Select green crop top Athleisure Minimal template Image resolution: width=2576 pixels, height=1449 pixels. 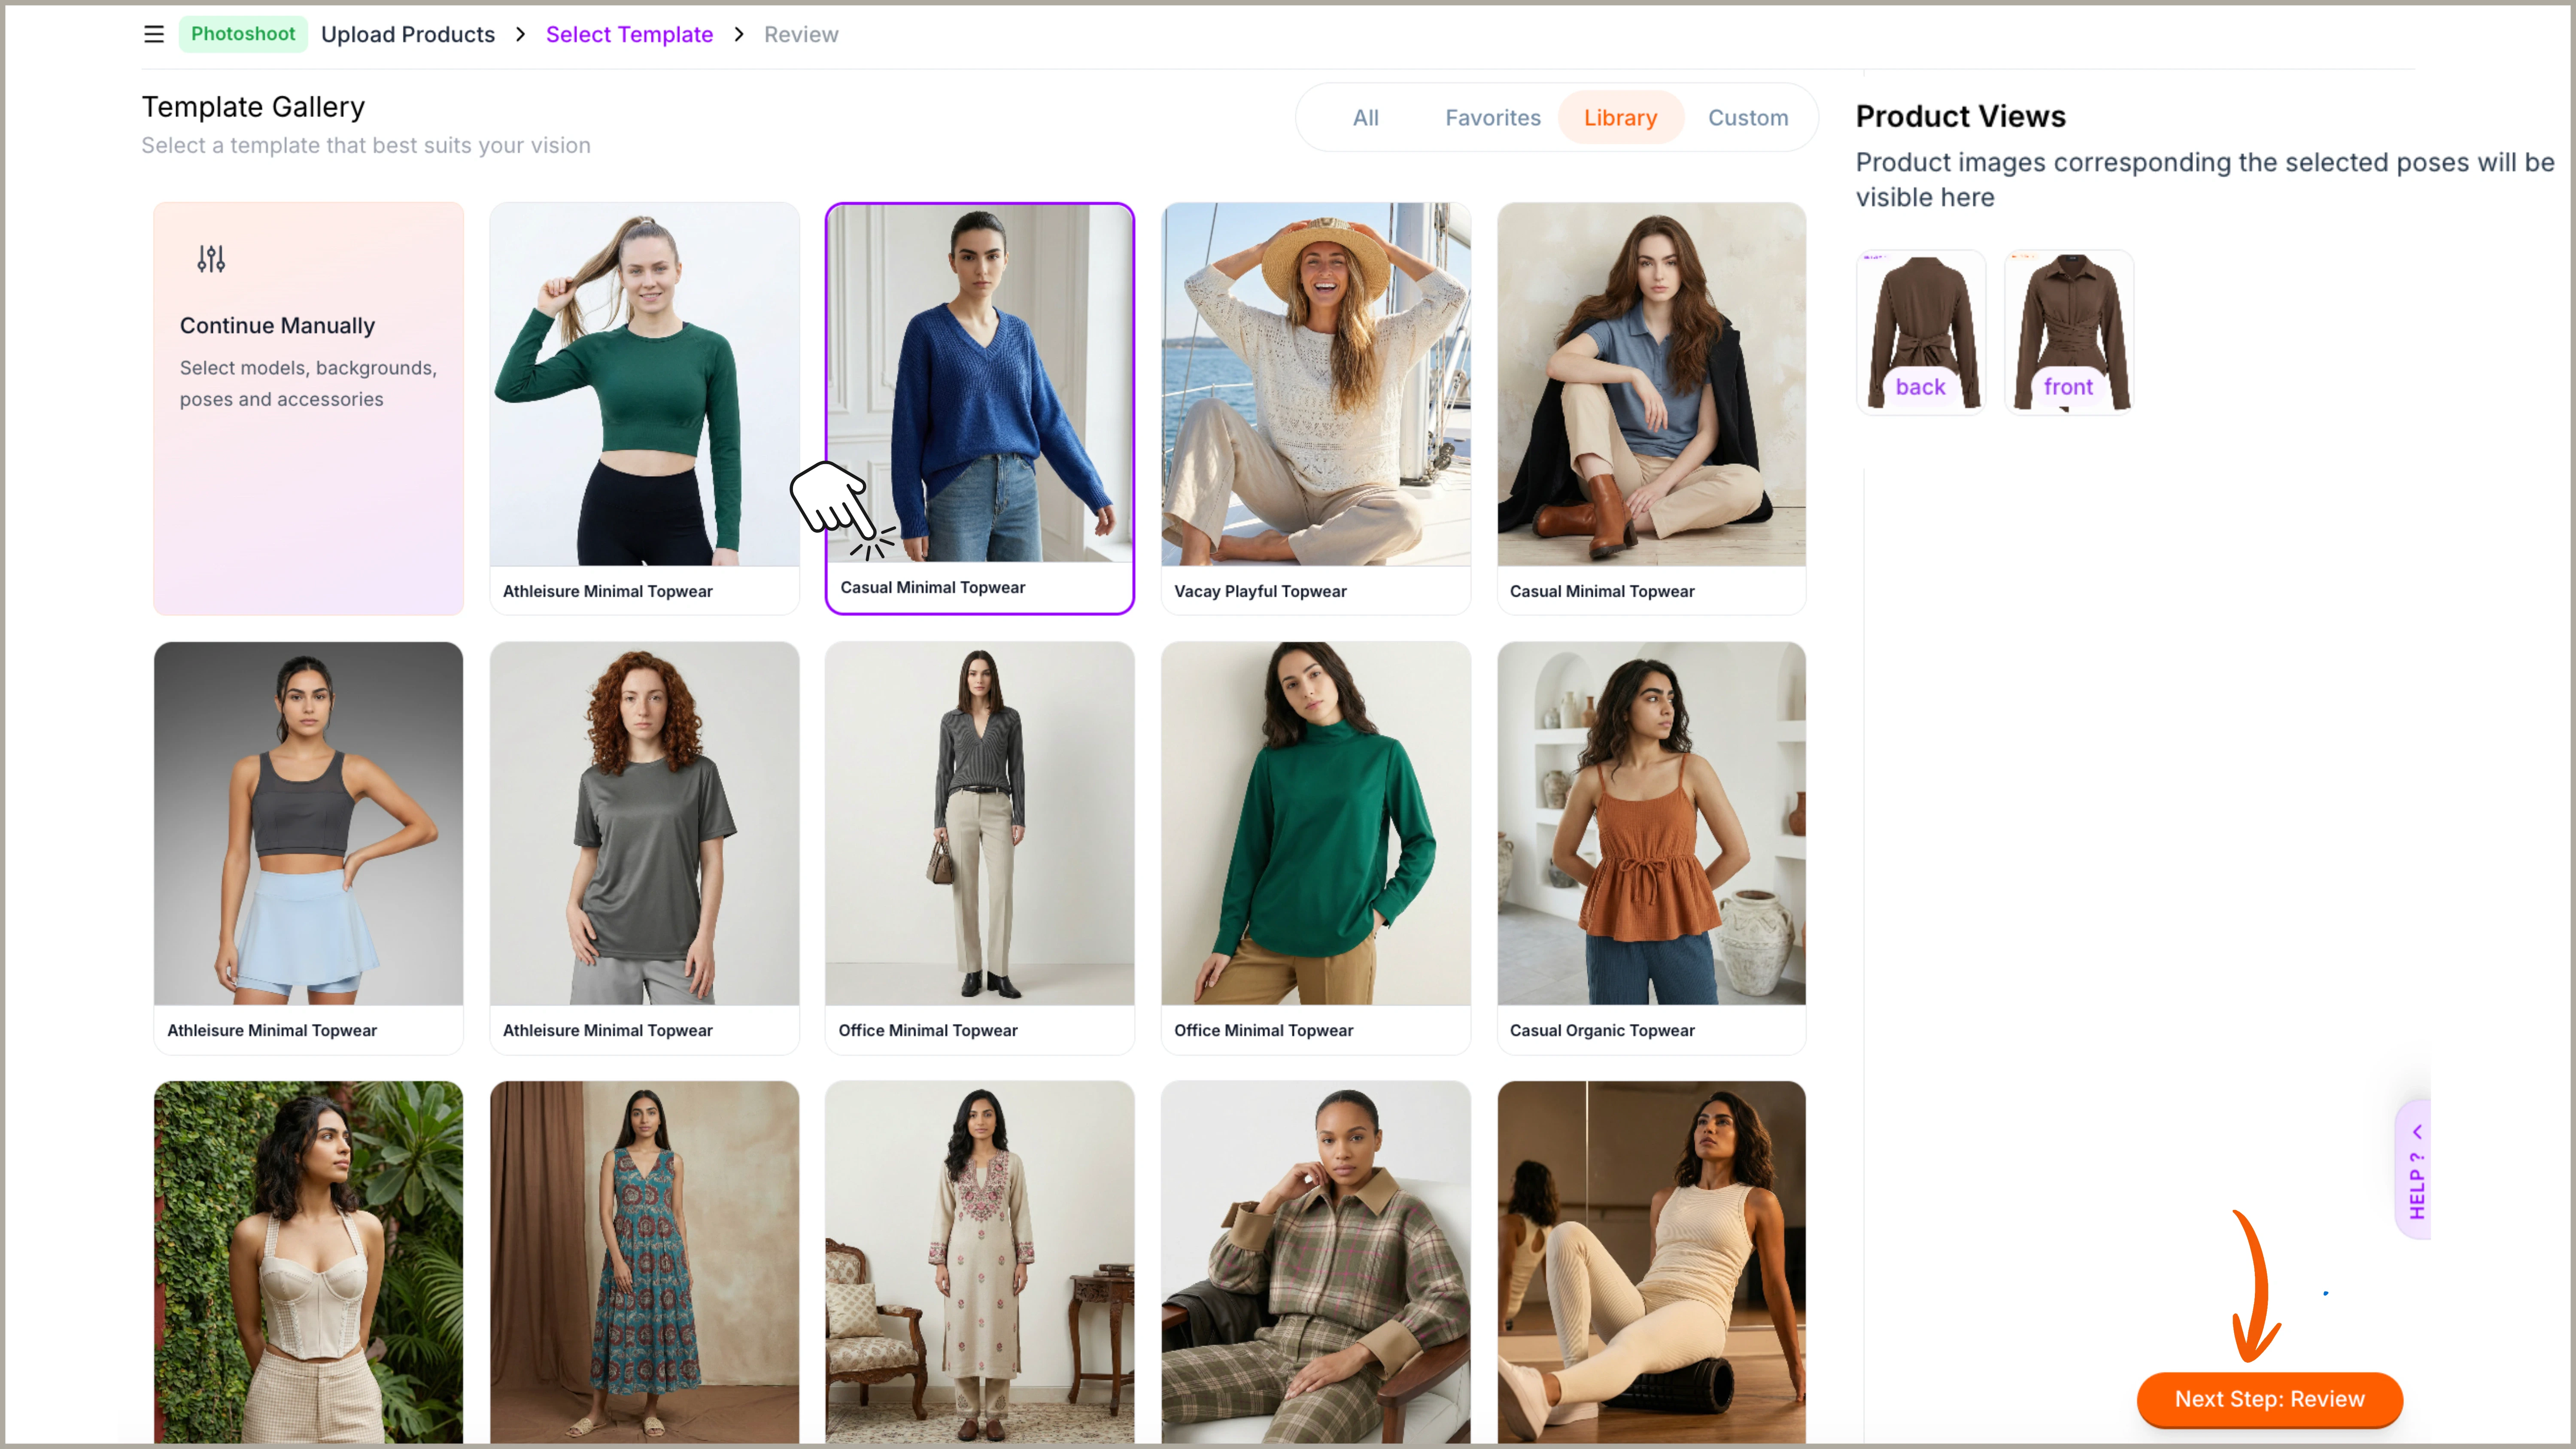(x=644, y=385)
